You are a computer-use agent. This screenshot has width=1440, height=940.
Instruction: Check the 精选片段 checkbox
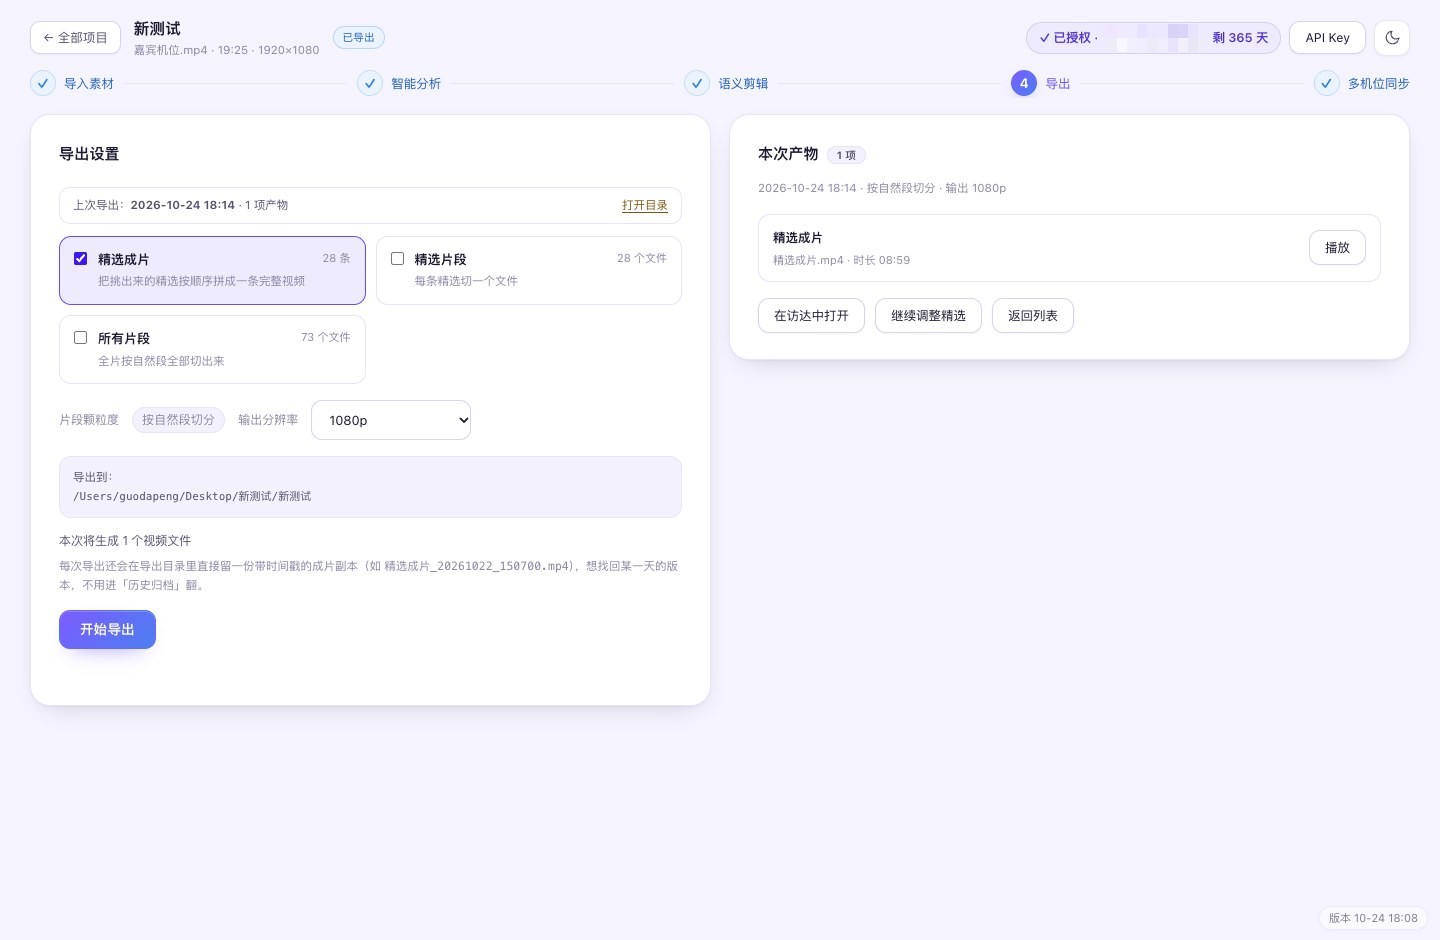click(397, 258)
